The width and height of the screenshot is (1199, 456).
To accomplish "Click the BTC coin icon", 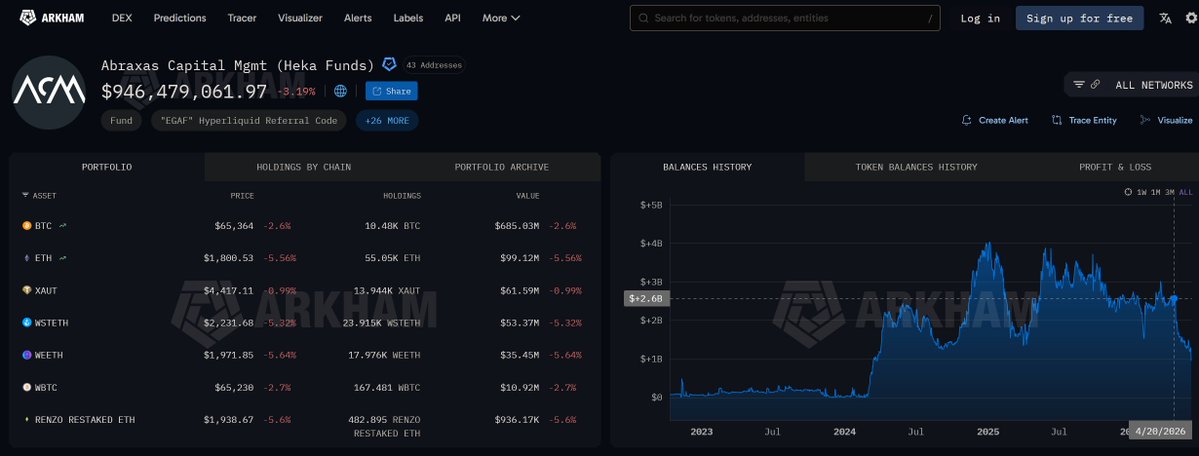I will click(x=27, y=226).
